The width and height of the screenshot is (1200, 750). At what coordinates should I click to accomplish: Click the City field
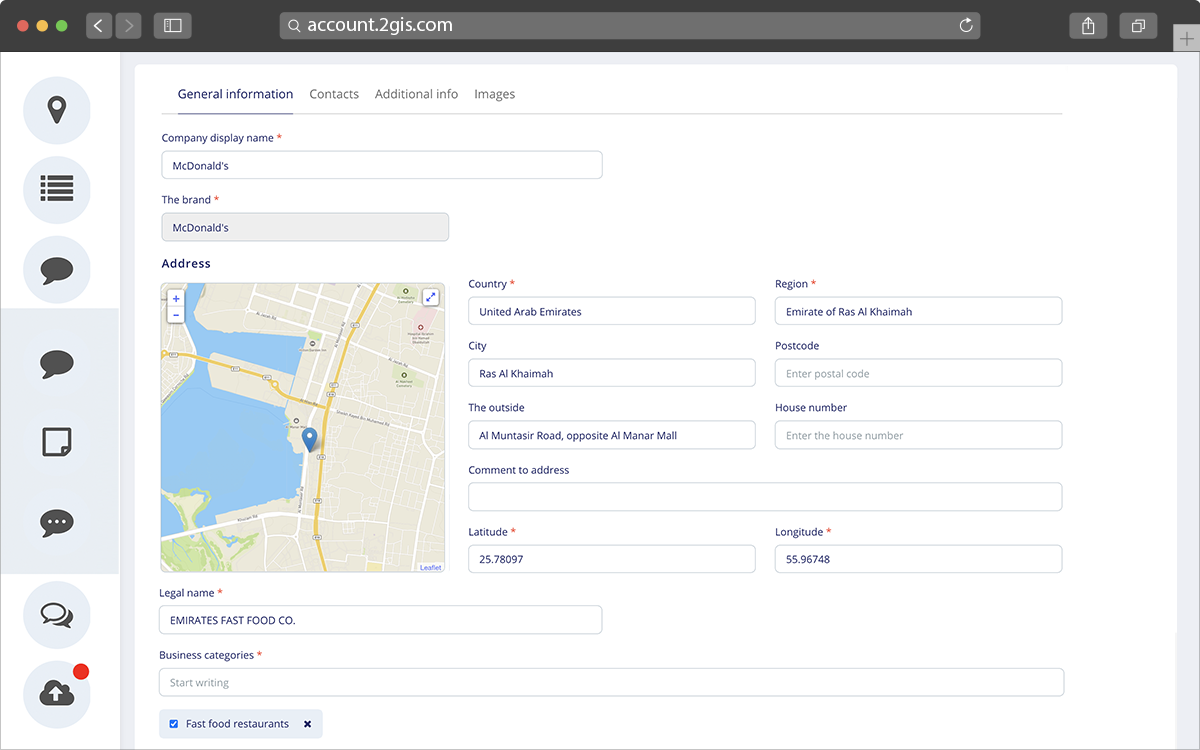(612, 373)
